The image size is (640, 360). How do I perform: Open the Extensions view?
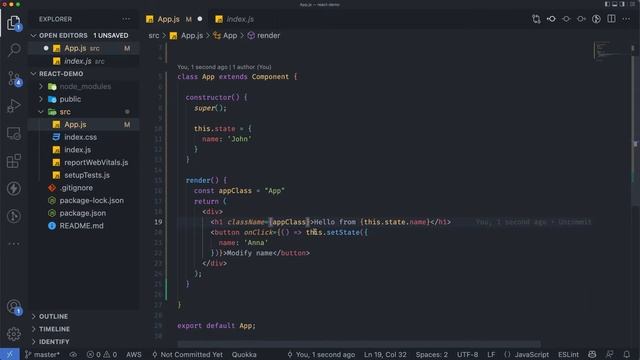(x=14, y=161)
